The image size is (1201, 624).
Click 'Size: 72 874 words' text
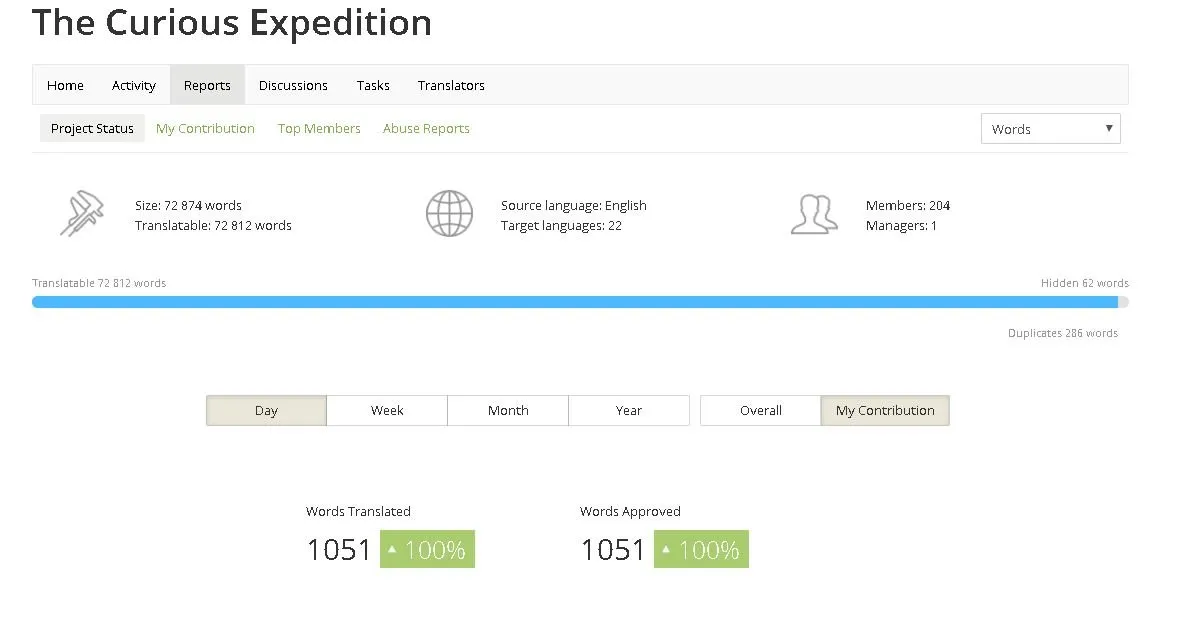coord(188,205)
